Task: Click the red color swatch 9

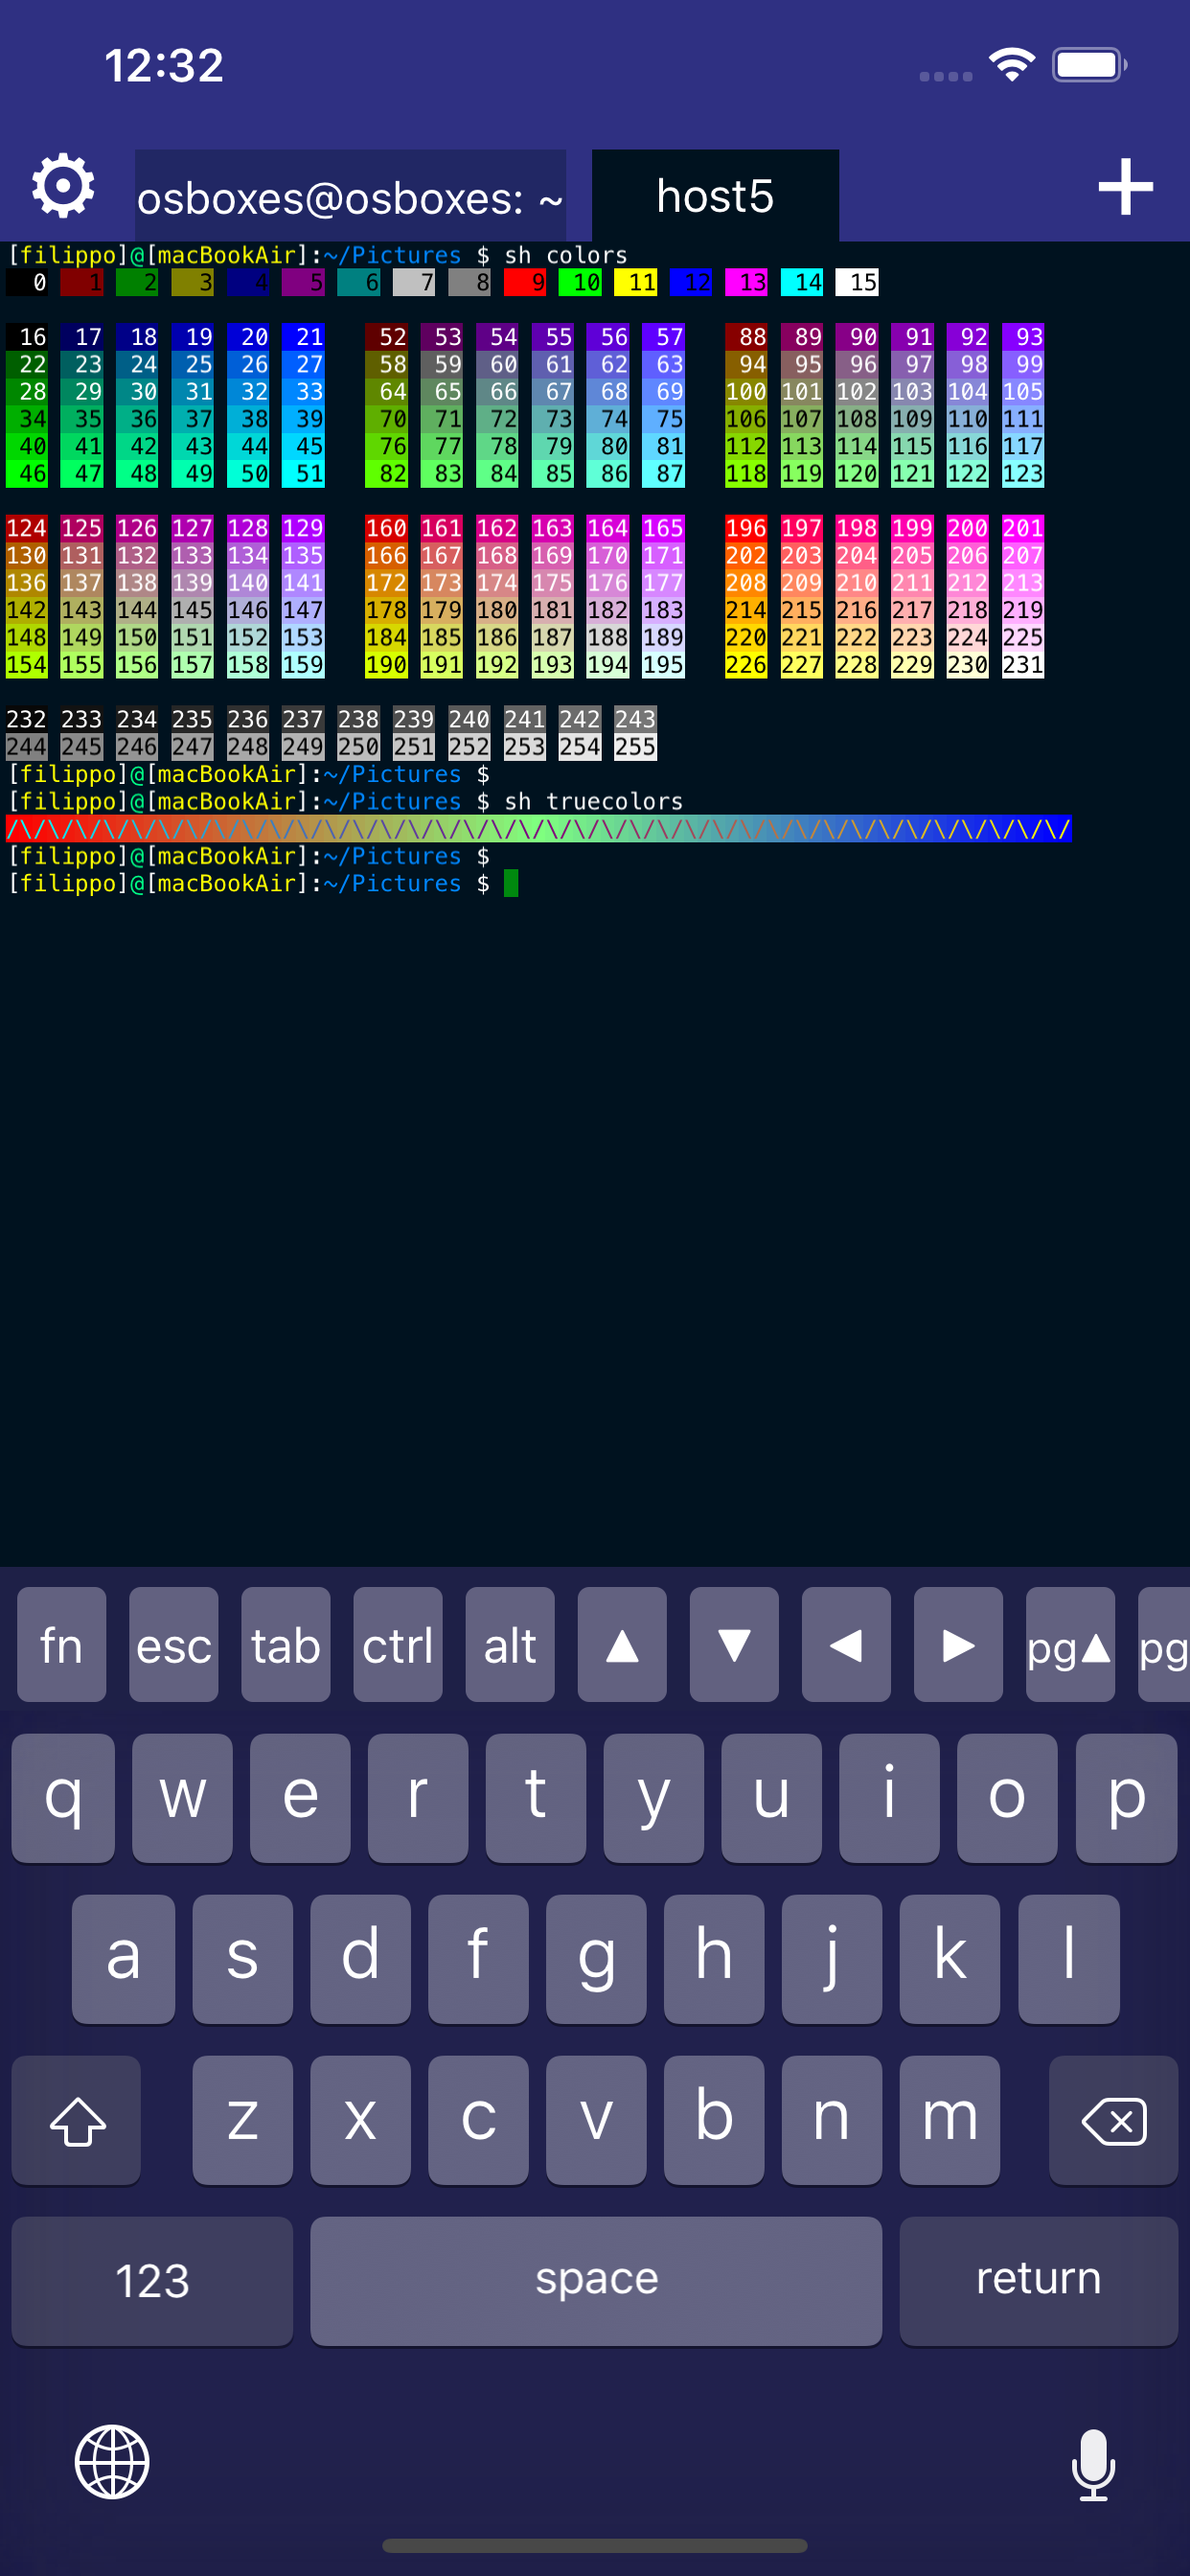Action: [x=525, y=283]
